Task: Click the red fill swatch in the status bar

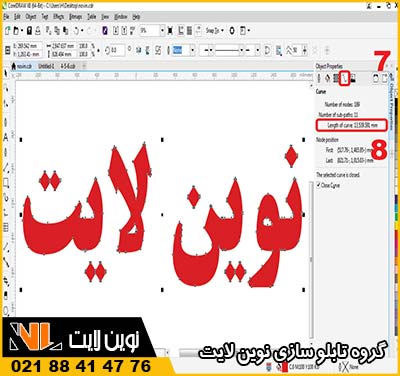Action: point(285,367)
